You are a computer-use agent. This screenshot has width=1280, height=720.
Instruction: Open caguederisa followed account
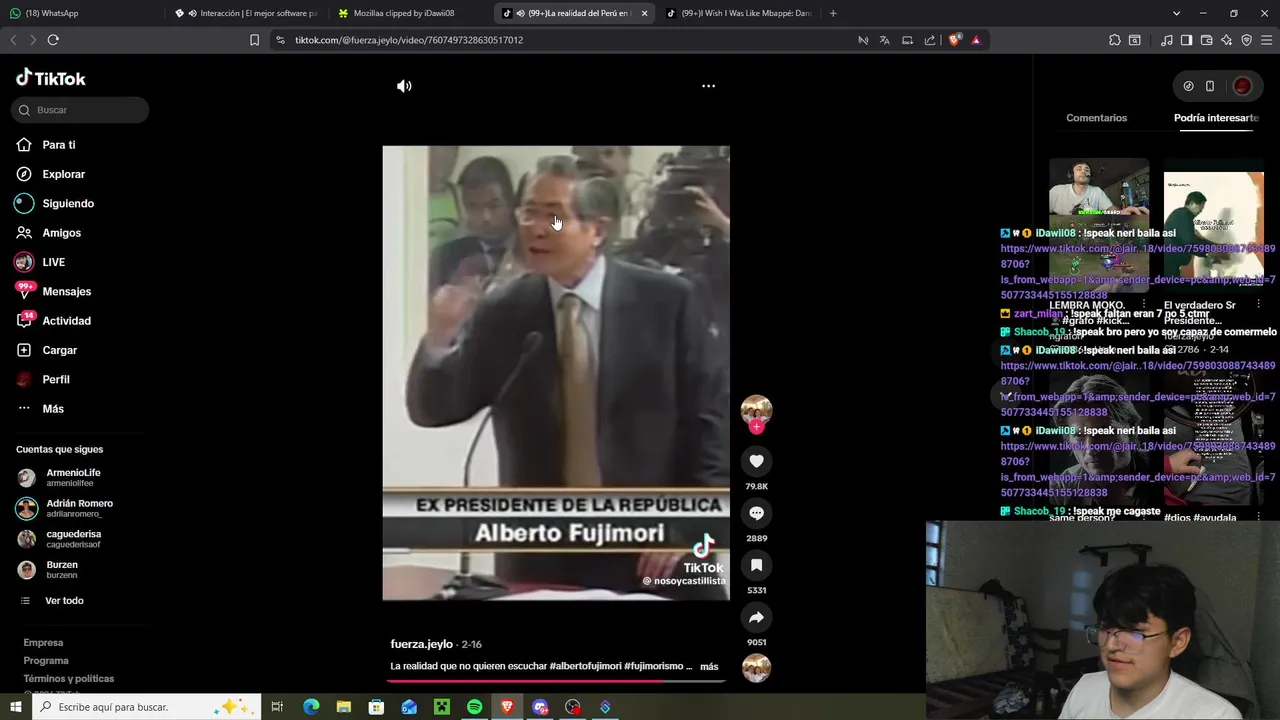[60, 539]
